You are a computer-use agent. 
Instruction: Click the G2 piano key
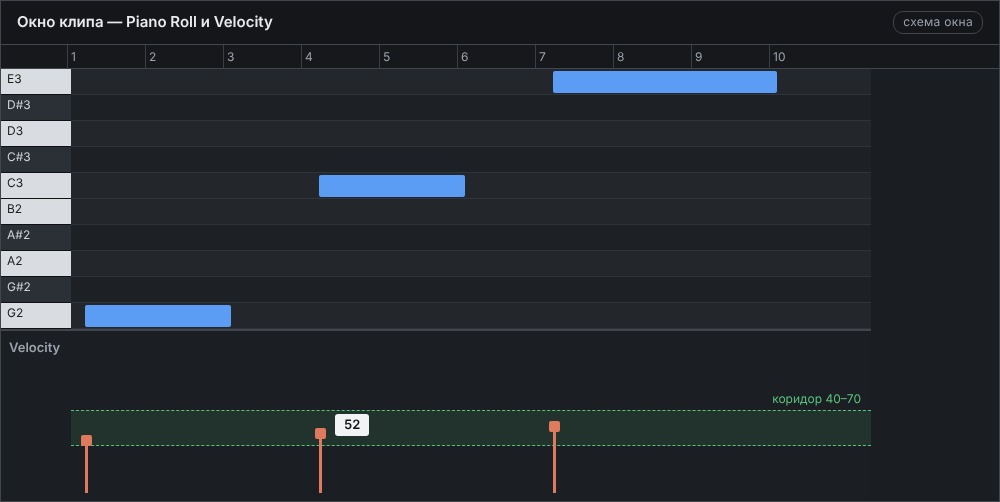tap(36, 316)
